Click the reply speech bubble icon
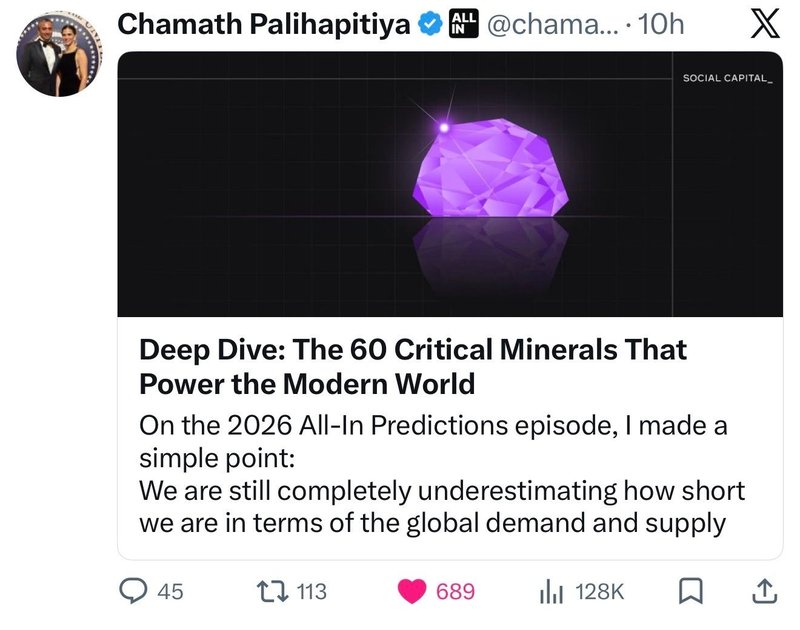Viewport: 800px width, 630px height. point(135,591)
